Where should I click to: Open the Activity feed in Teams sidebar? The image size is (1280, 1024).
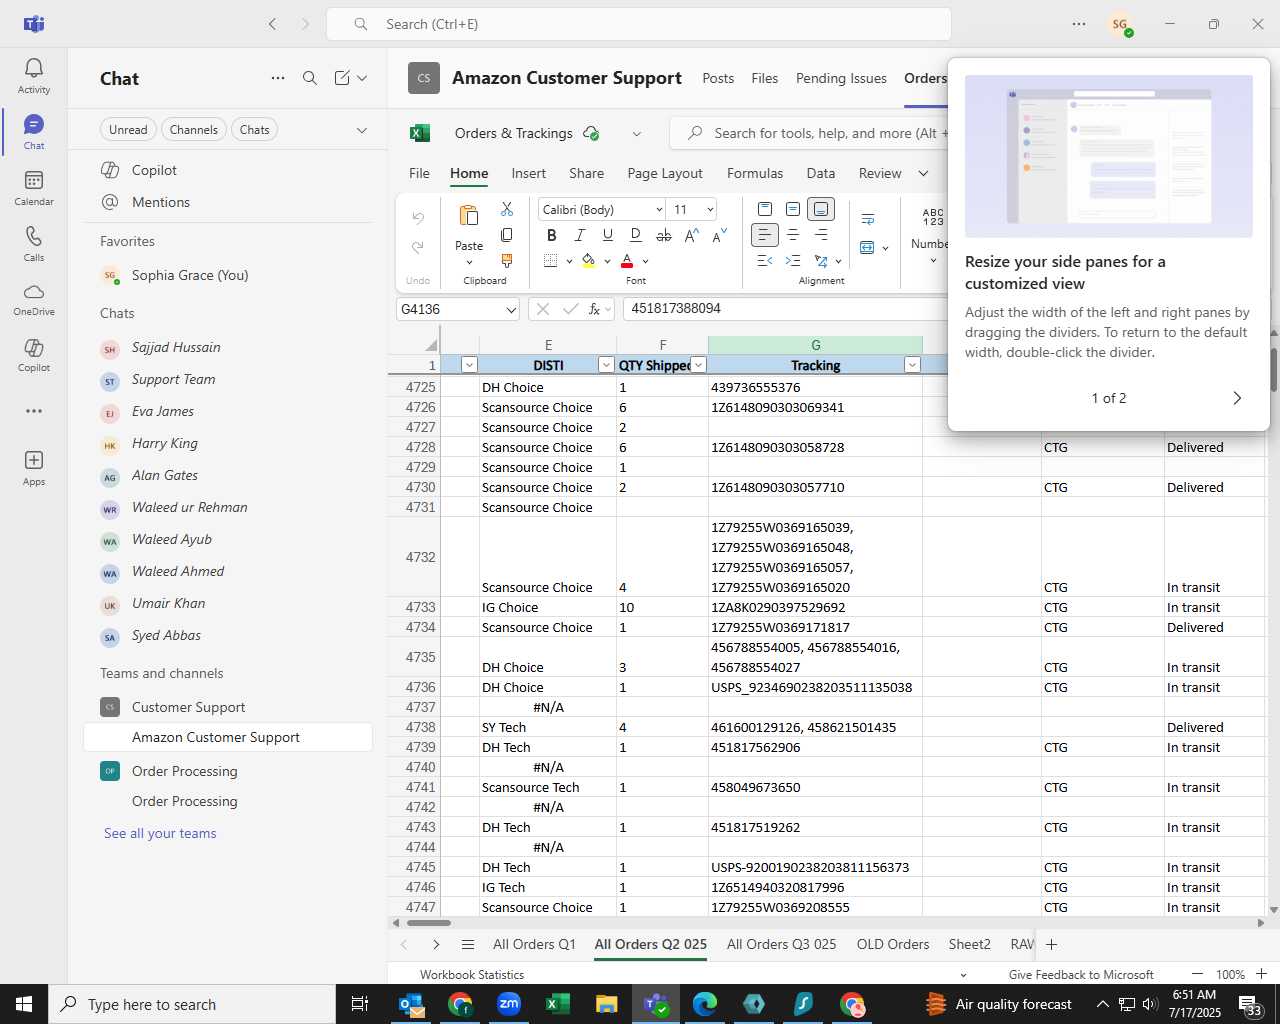click(33, 76)
